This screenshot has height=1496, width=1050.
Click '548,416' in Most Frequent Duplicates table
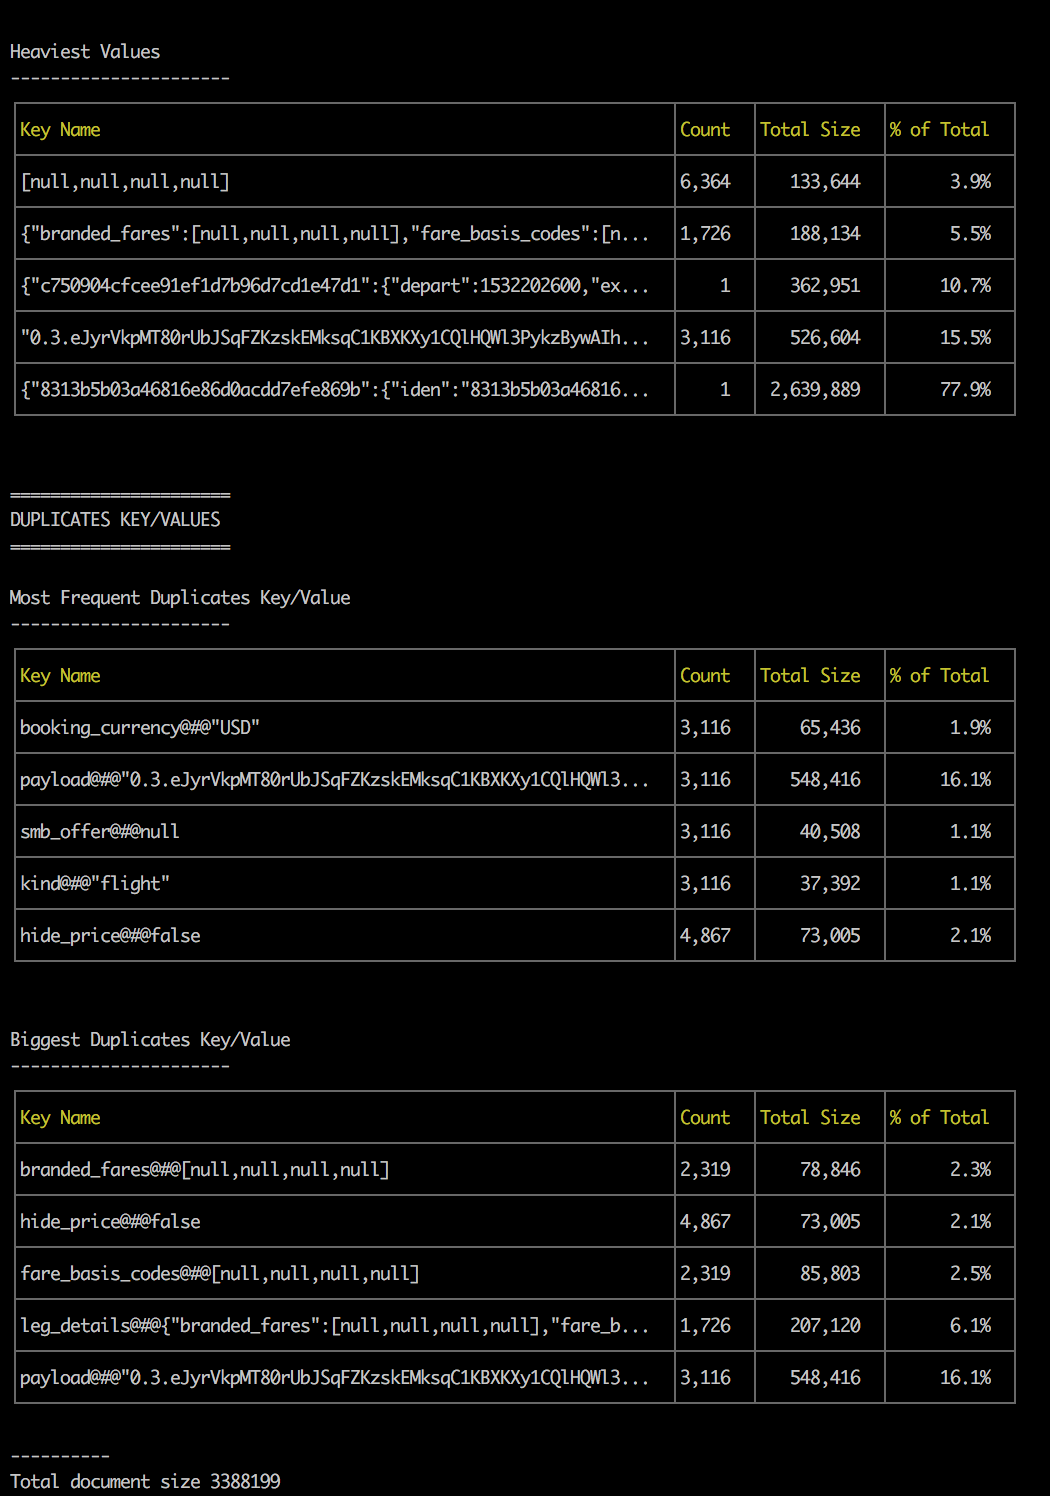pyautogui.click(x=825, y=780)
